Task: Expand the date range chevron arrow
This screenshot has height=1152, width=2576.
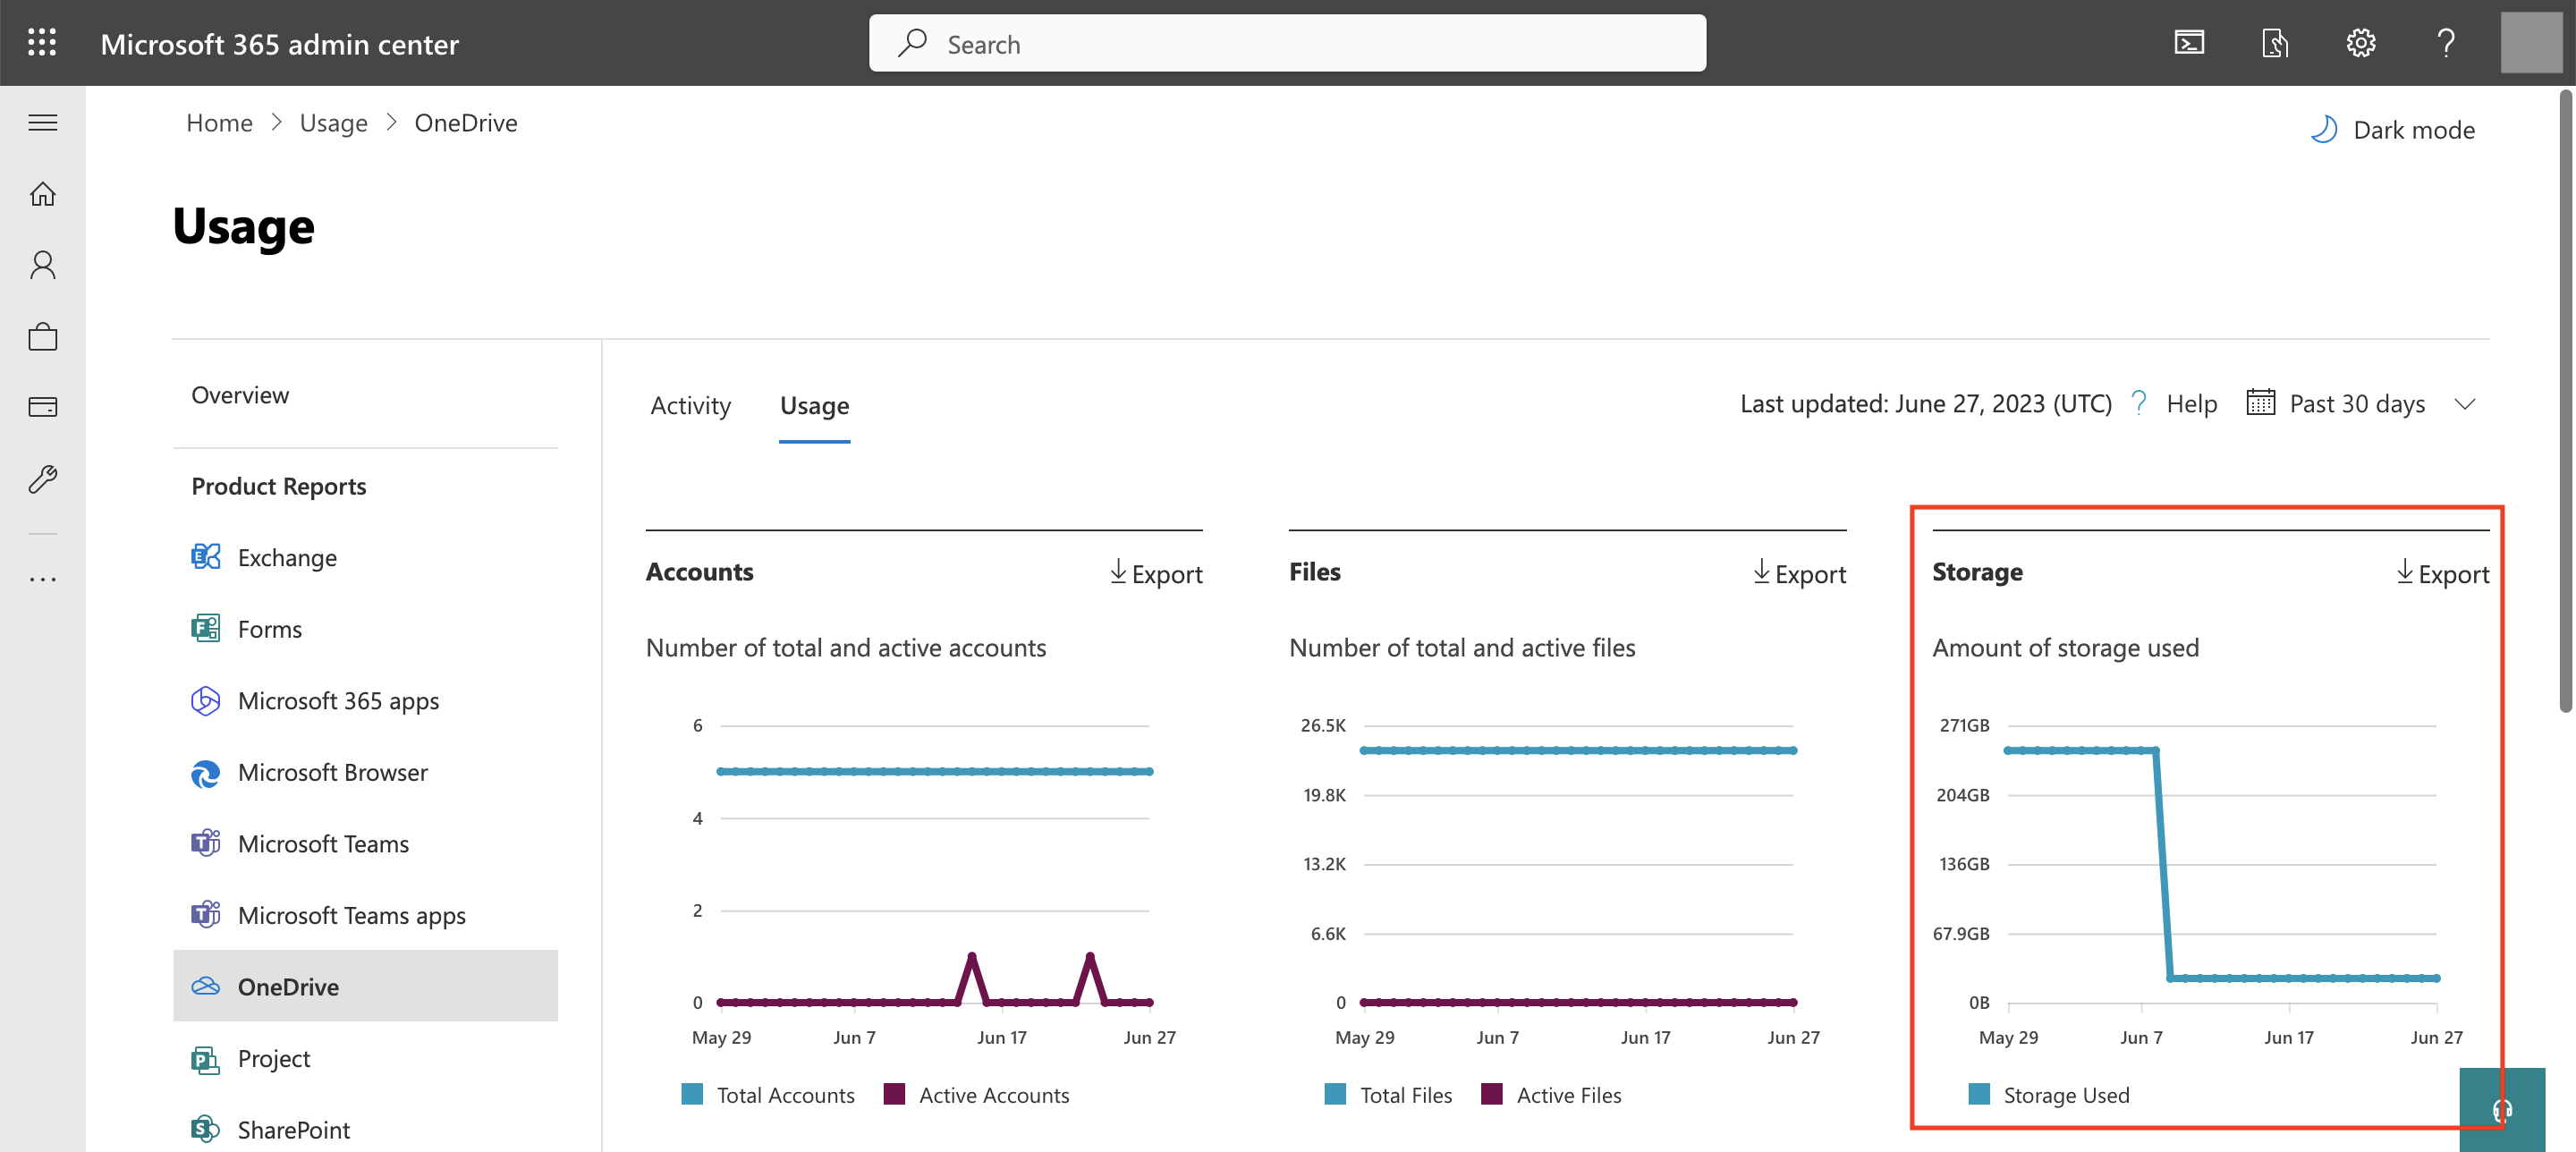Action: 2465,404
